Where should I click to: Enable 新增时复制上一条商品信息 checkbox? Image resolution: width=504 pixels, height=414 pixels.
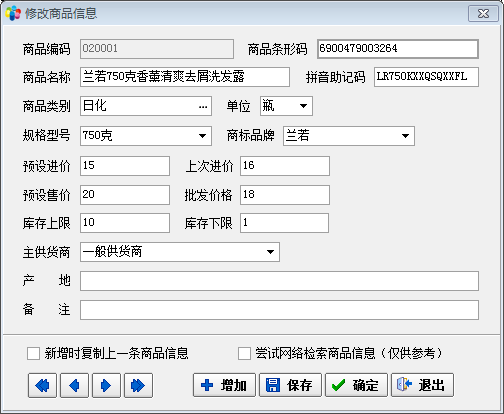click(x=33, y=353)
